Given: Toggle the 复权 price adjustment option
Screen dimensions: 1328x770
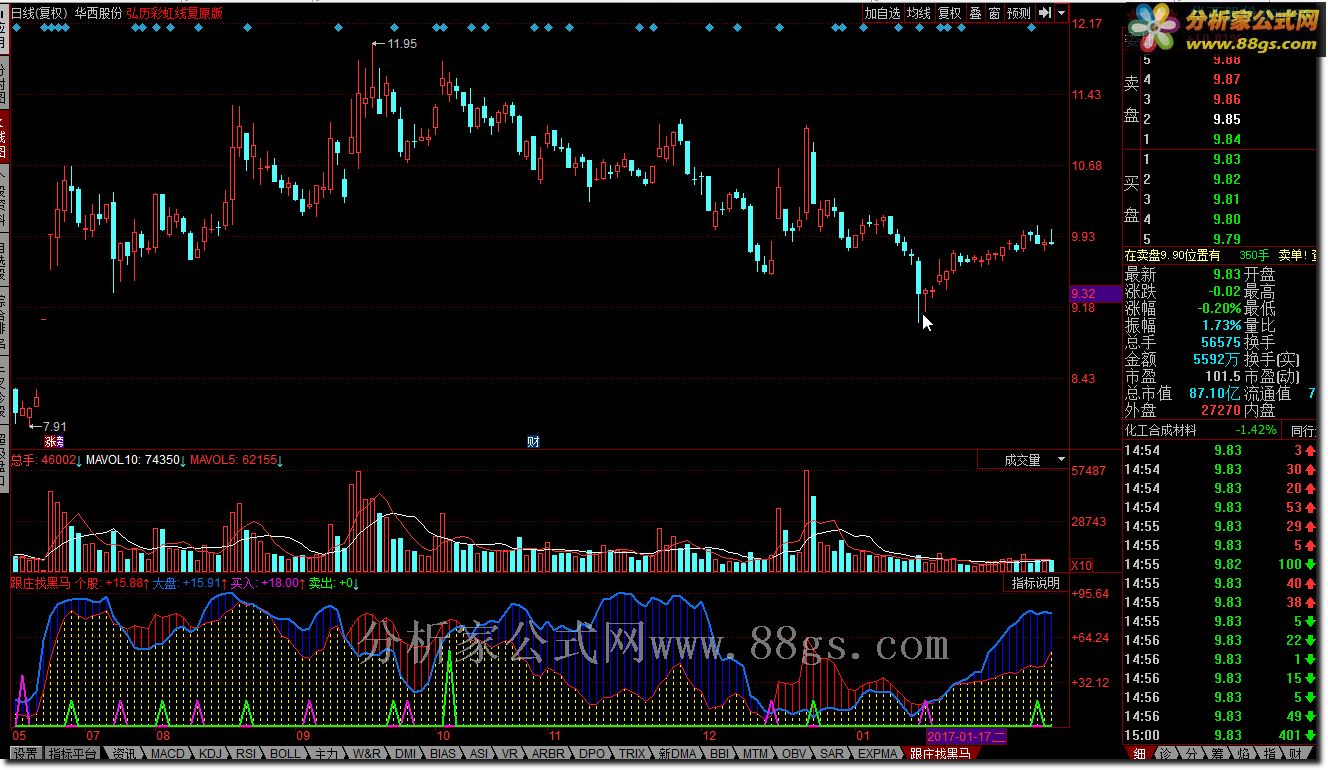Looking at the screenshot, I should 950,13.
